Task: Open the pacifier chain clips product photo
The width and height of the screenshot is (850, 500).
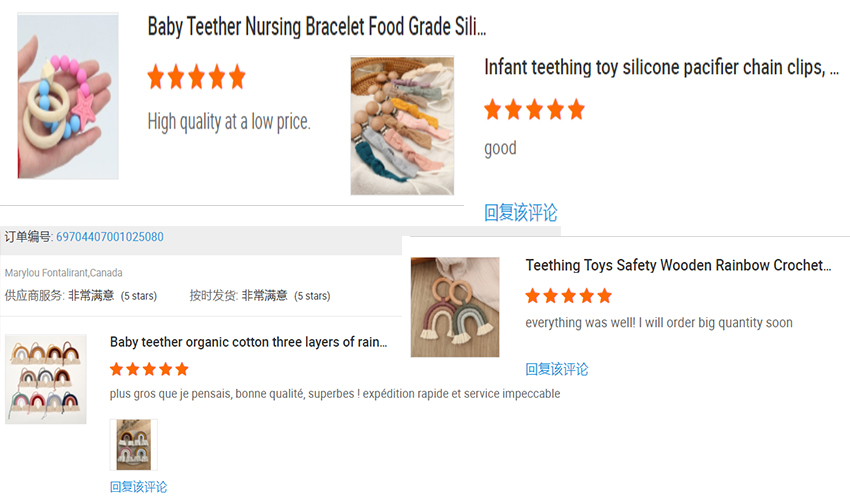Action: (x=402, y=125)
